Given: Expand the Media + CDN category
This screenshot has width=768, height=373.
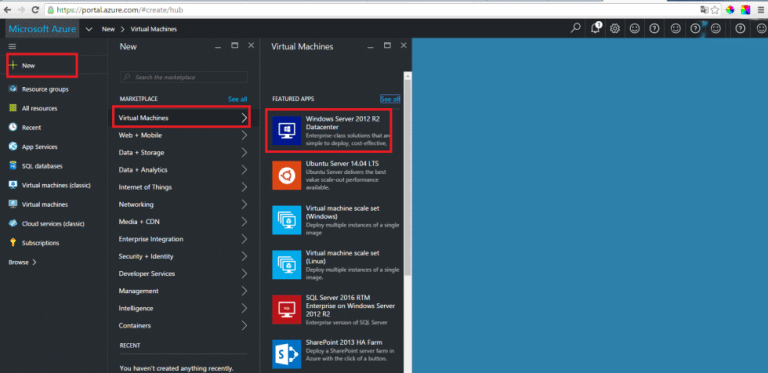Looking at the screenshot, I should [x=183, y=222].
